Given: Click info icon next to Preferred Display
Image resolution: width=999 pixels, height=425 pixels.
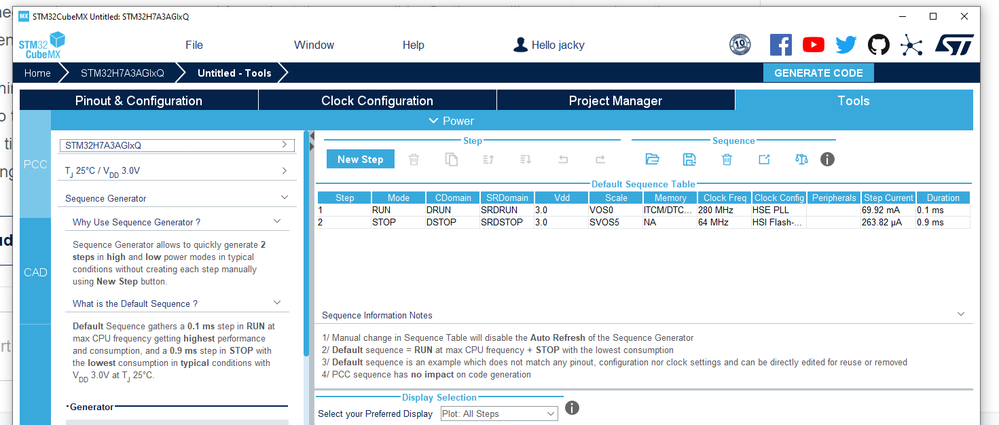Looking at the screenshot, I should [572, 407].
